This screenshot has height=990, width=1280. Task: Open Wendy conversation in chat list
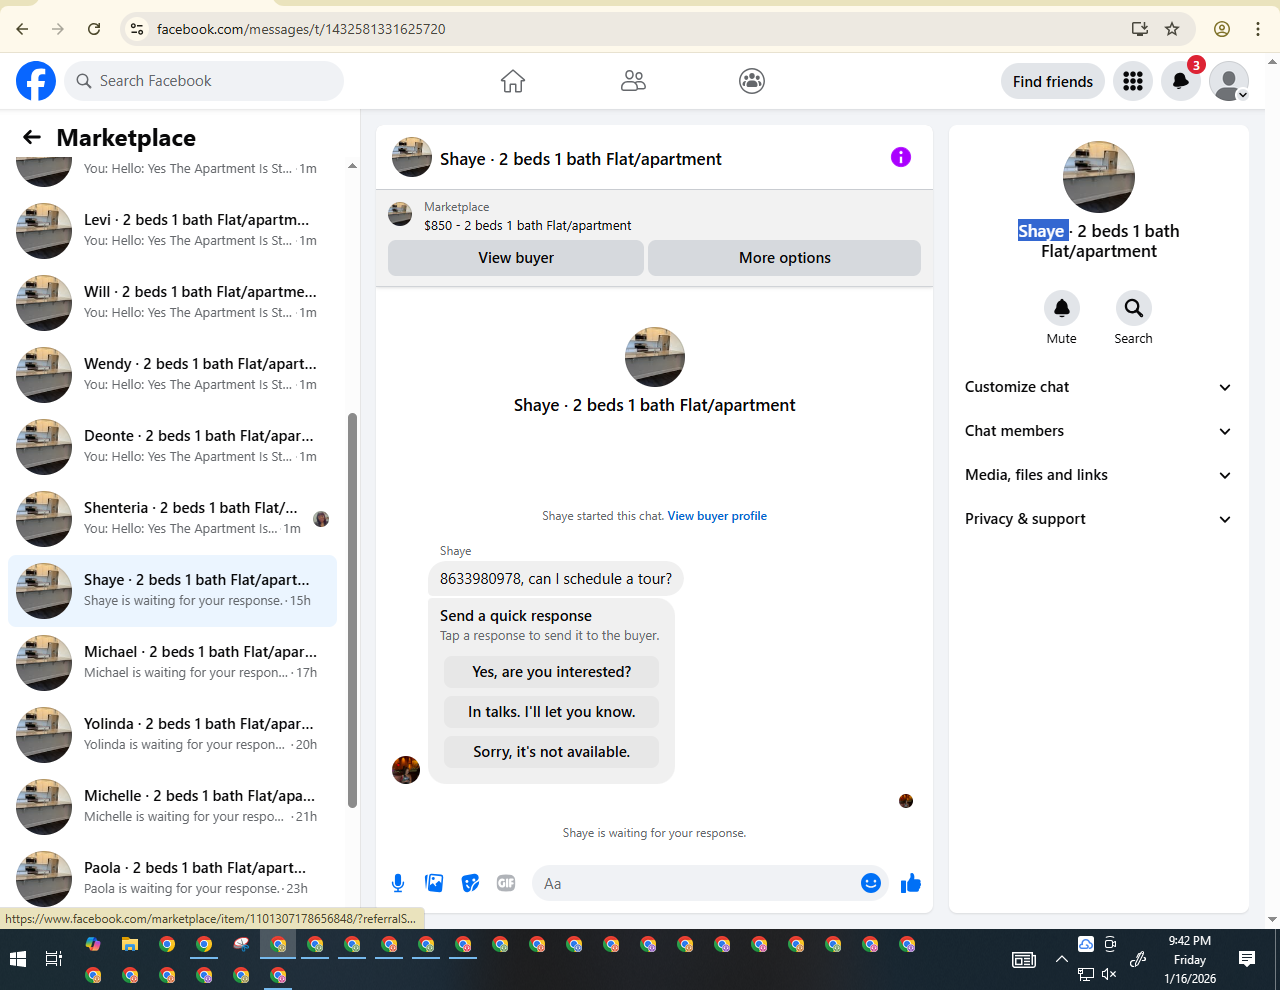(172, 375)
